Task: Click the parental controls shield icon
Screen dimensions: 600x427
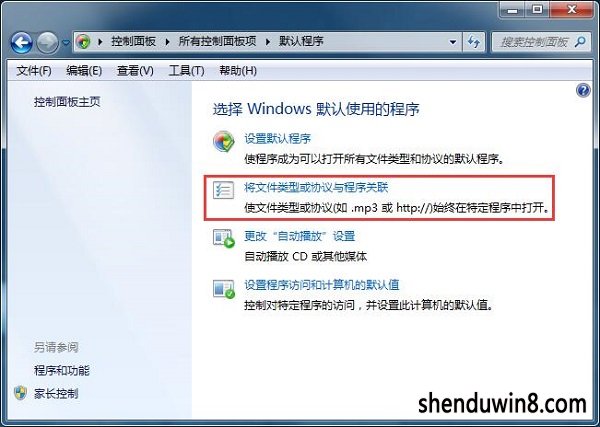Action: click(x=20, y=393)
